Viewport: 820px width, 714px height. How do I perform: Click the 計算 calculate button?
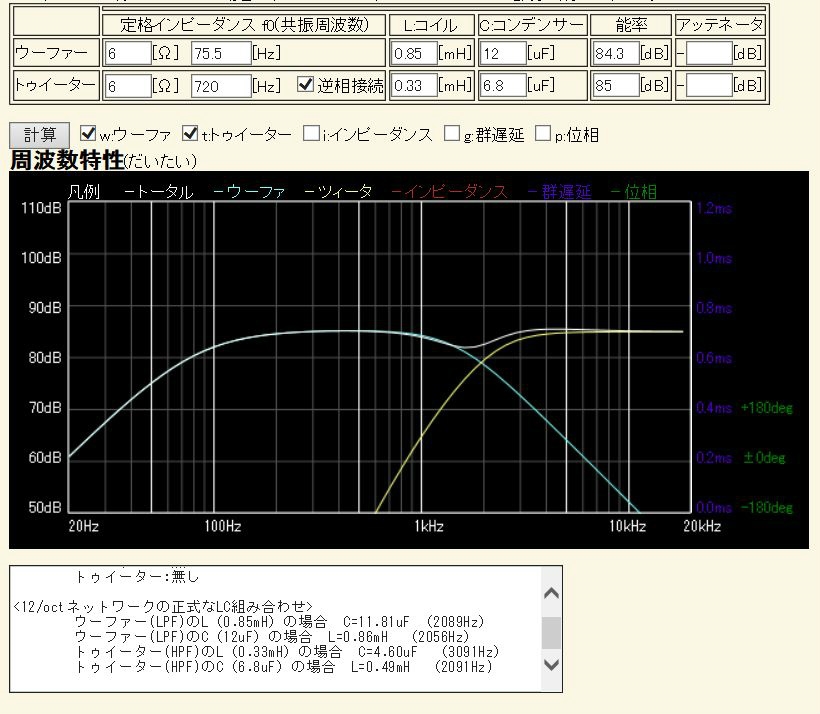pyautogui.click(x=40, y=134)
